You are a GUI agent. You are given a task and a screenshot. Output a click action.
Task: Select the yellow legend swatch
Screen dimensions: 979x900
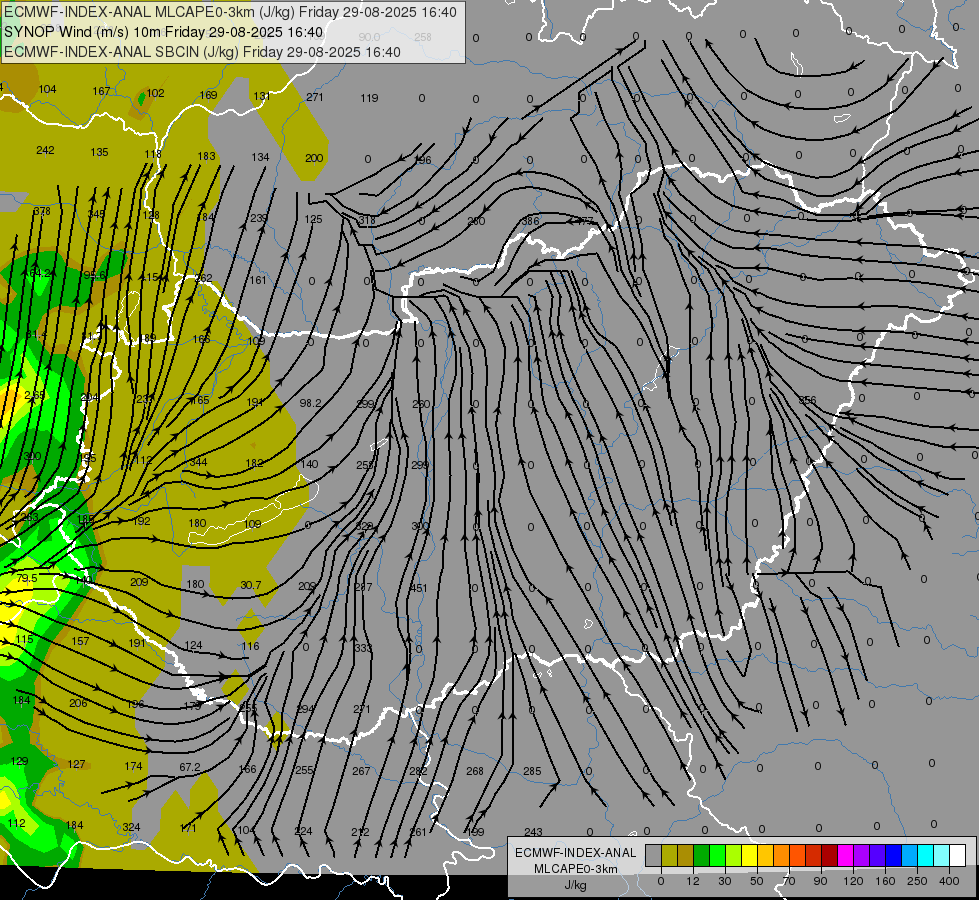tap(750, 853)
